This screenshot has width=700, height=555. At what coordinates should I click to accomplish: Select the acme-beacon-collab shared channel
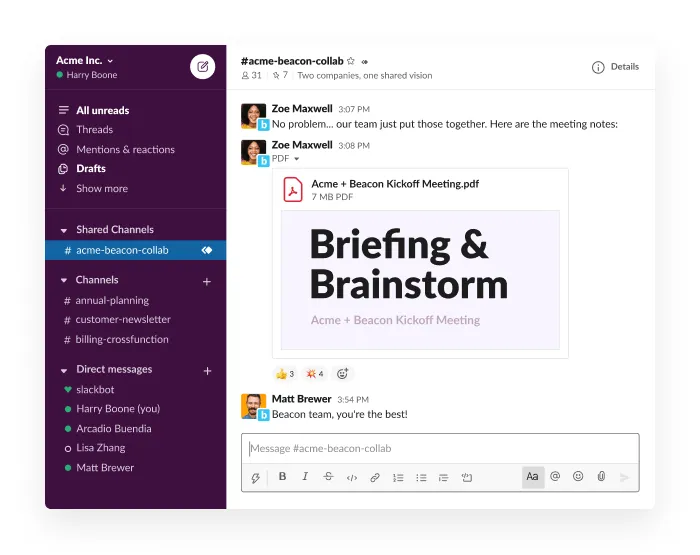pyautogui.click(x=135, y=250)
